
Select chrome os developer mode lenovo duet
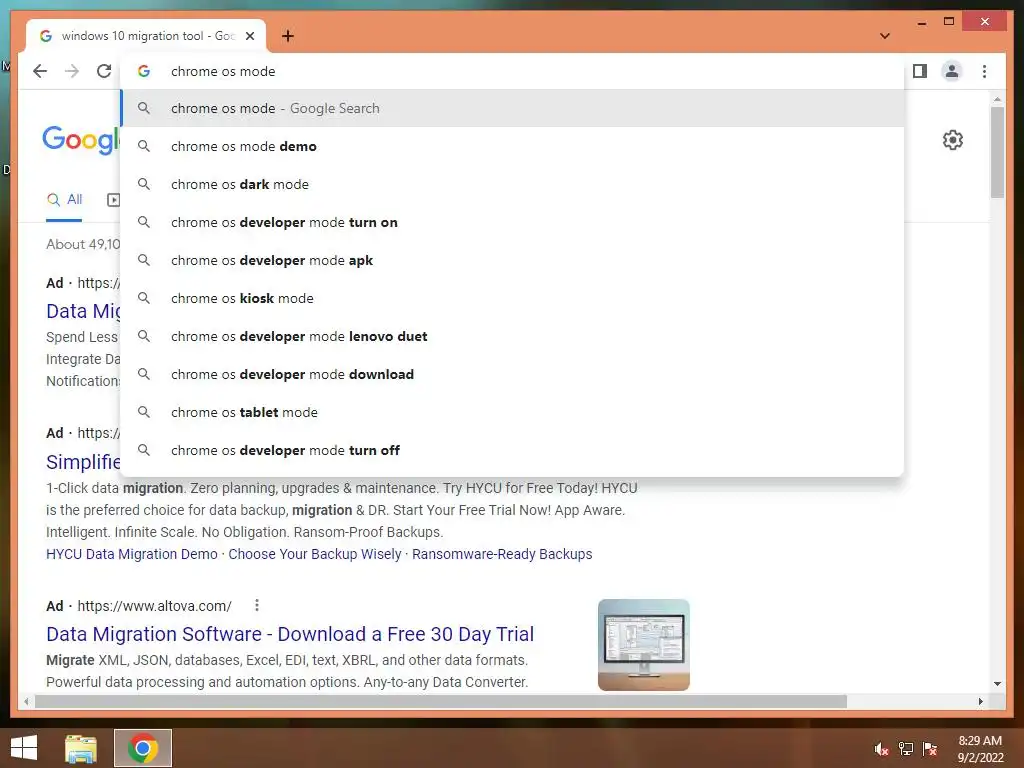(x=513, y=336)
